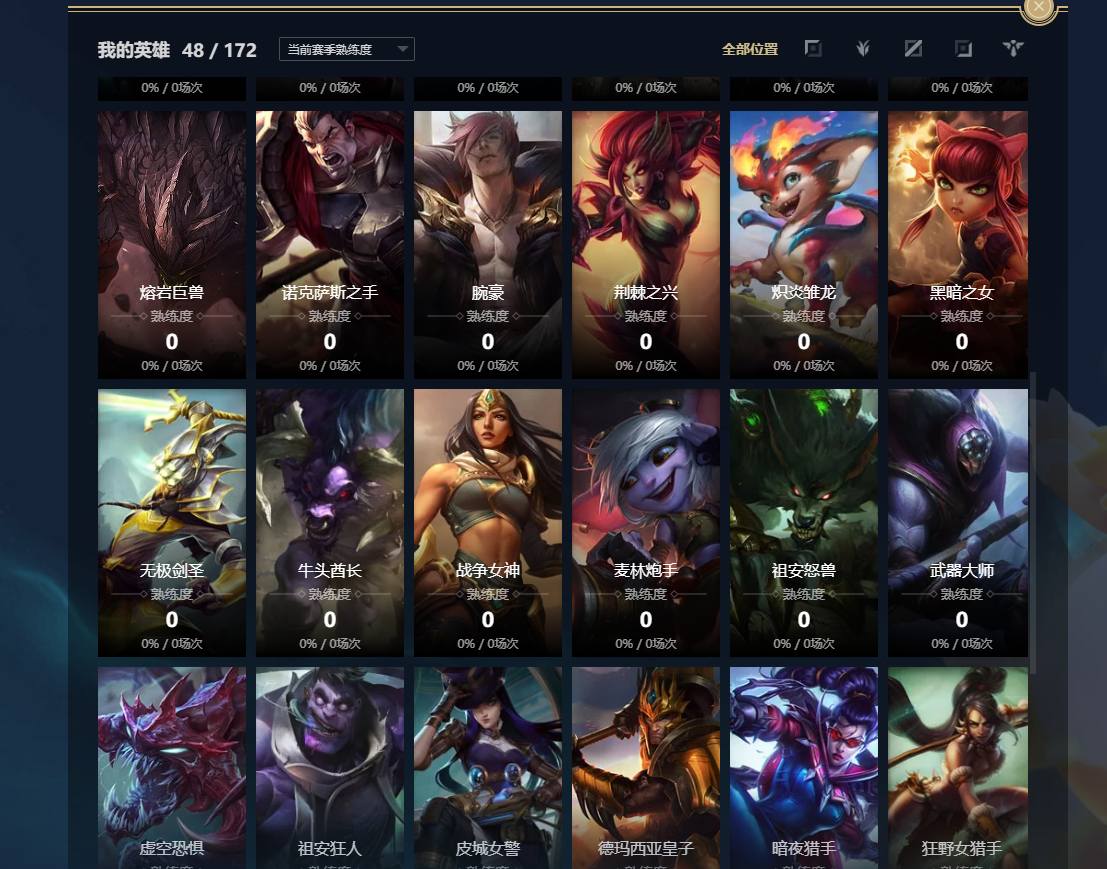1107x869 pixels.
Task: Choose the 战争女神 champion card
Action: [x=488, y=522]
